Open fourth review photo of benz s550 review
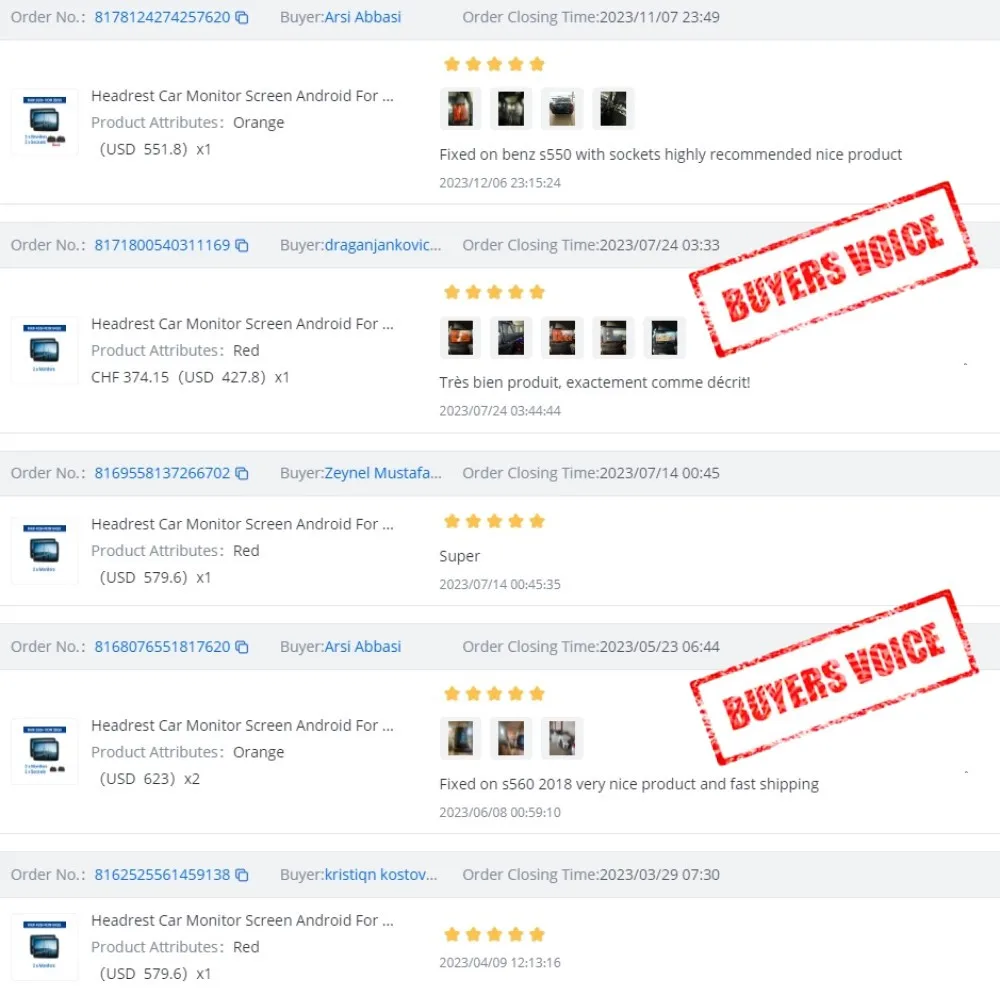 614,108
